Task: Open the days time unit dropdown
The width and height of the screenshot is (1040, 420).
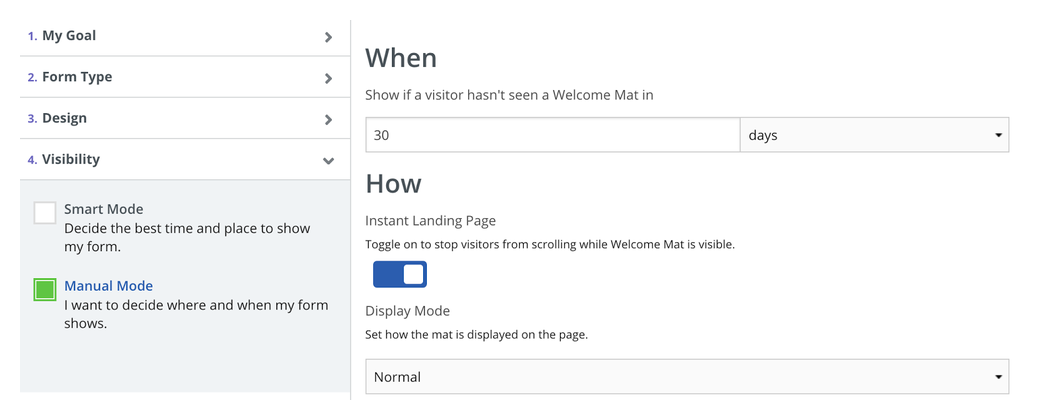Action: 874,135
